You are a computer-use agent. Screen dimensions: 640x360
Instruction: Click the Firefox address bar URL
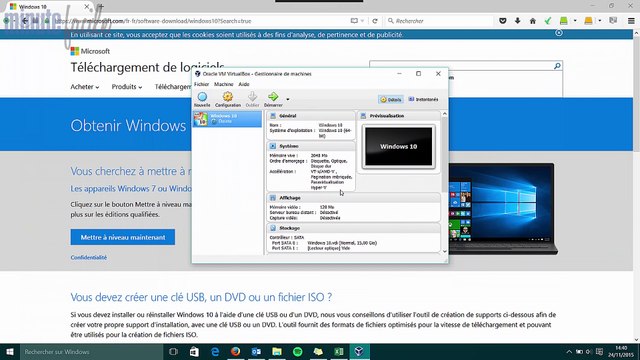[153, 21]
